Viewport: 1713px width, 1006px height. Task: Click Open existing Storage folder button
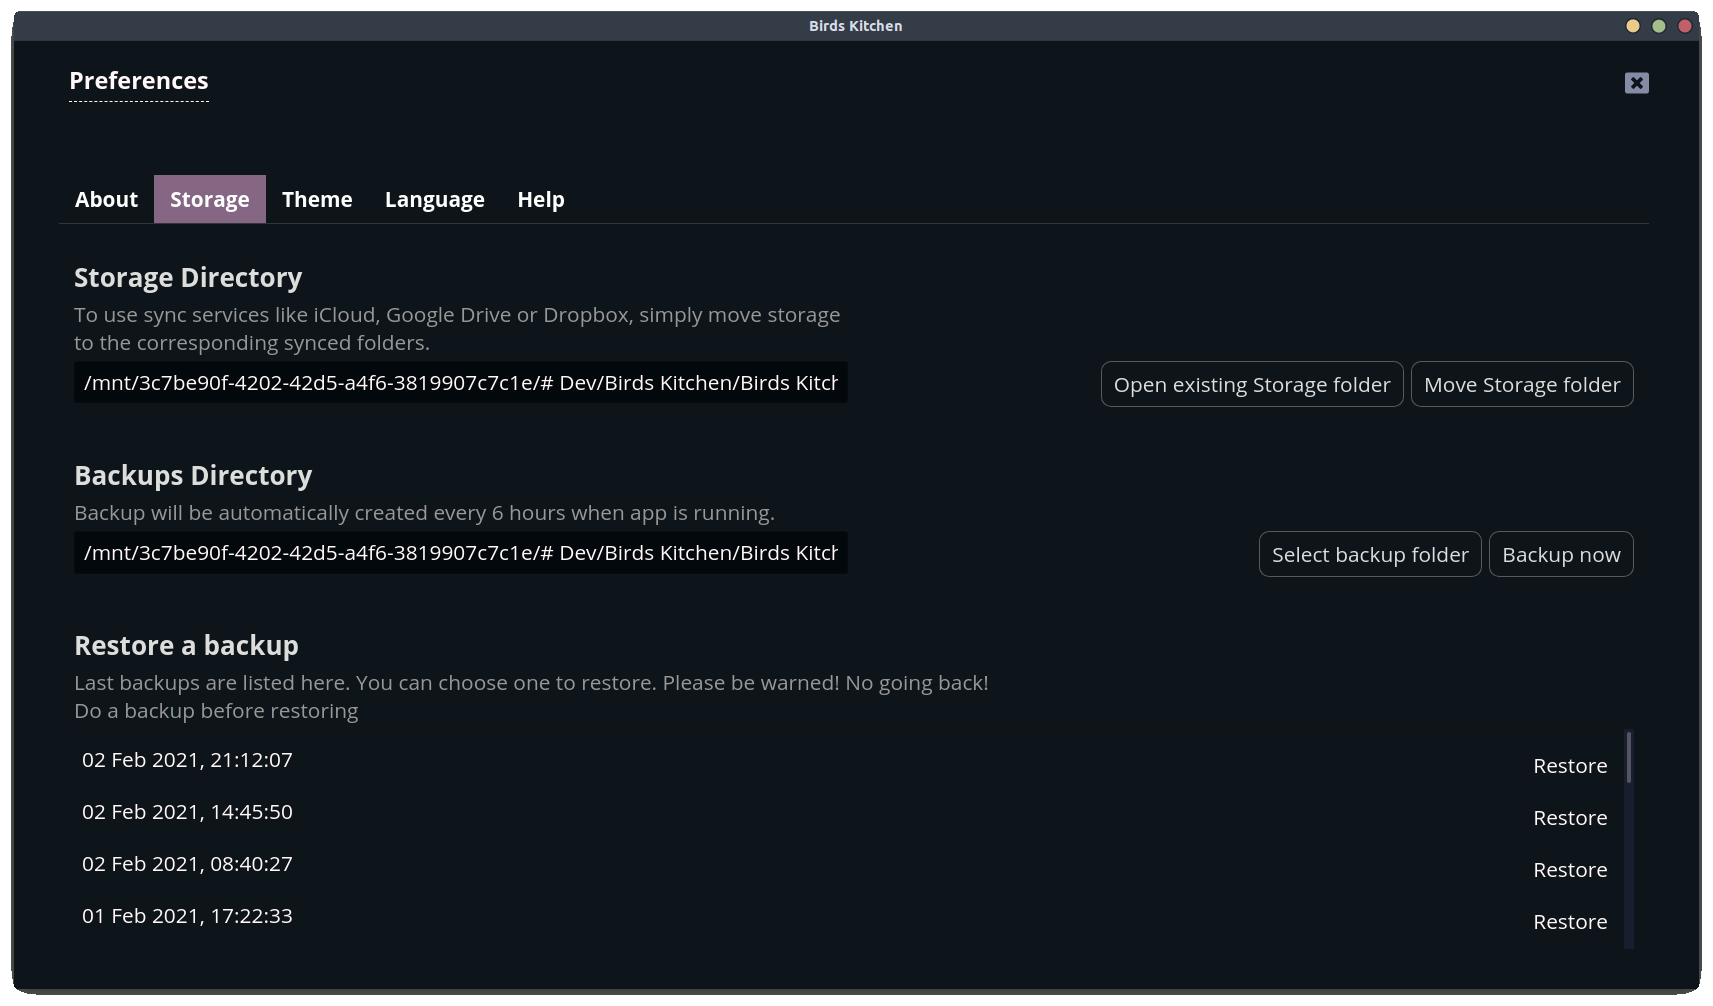[1252, 384]
